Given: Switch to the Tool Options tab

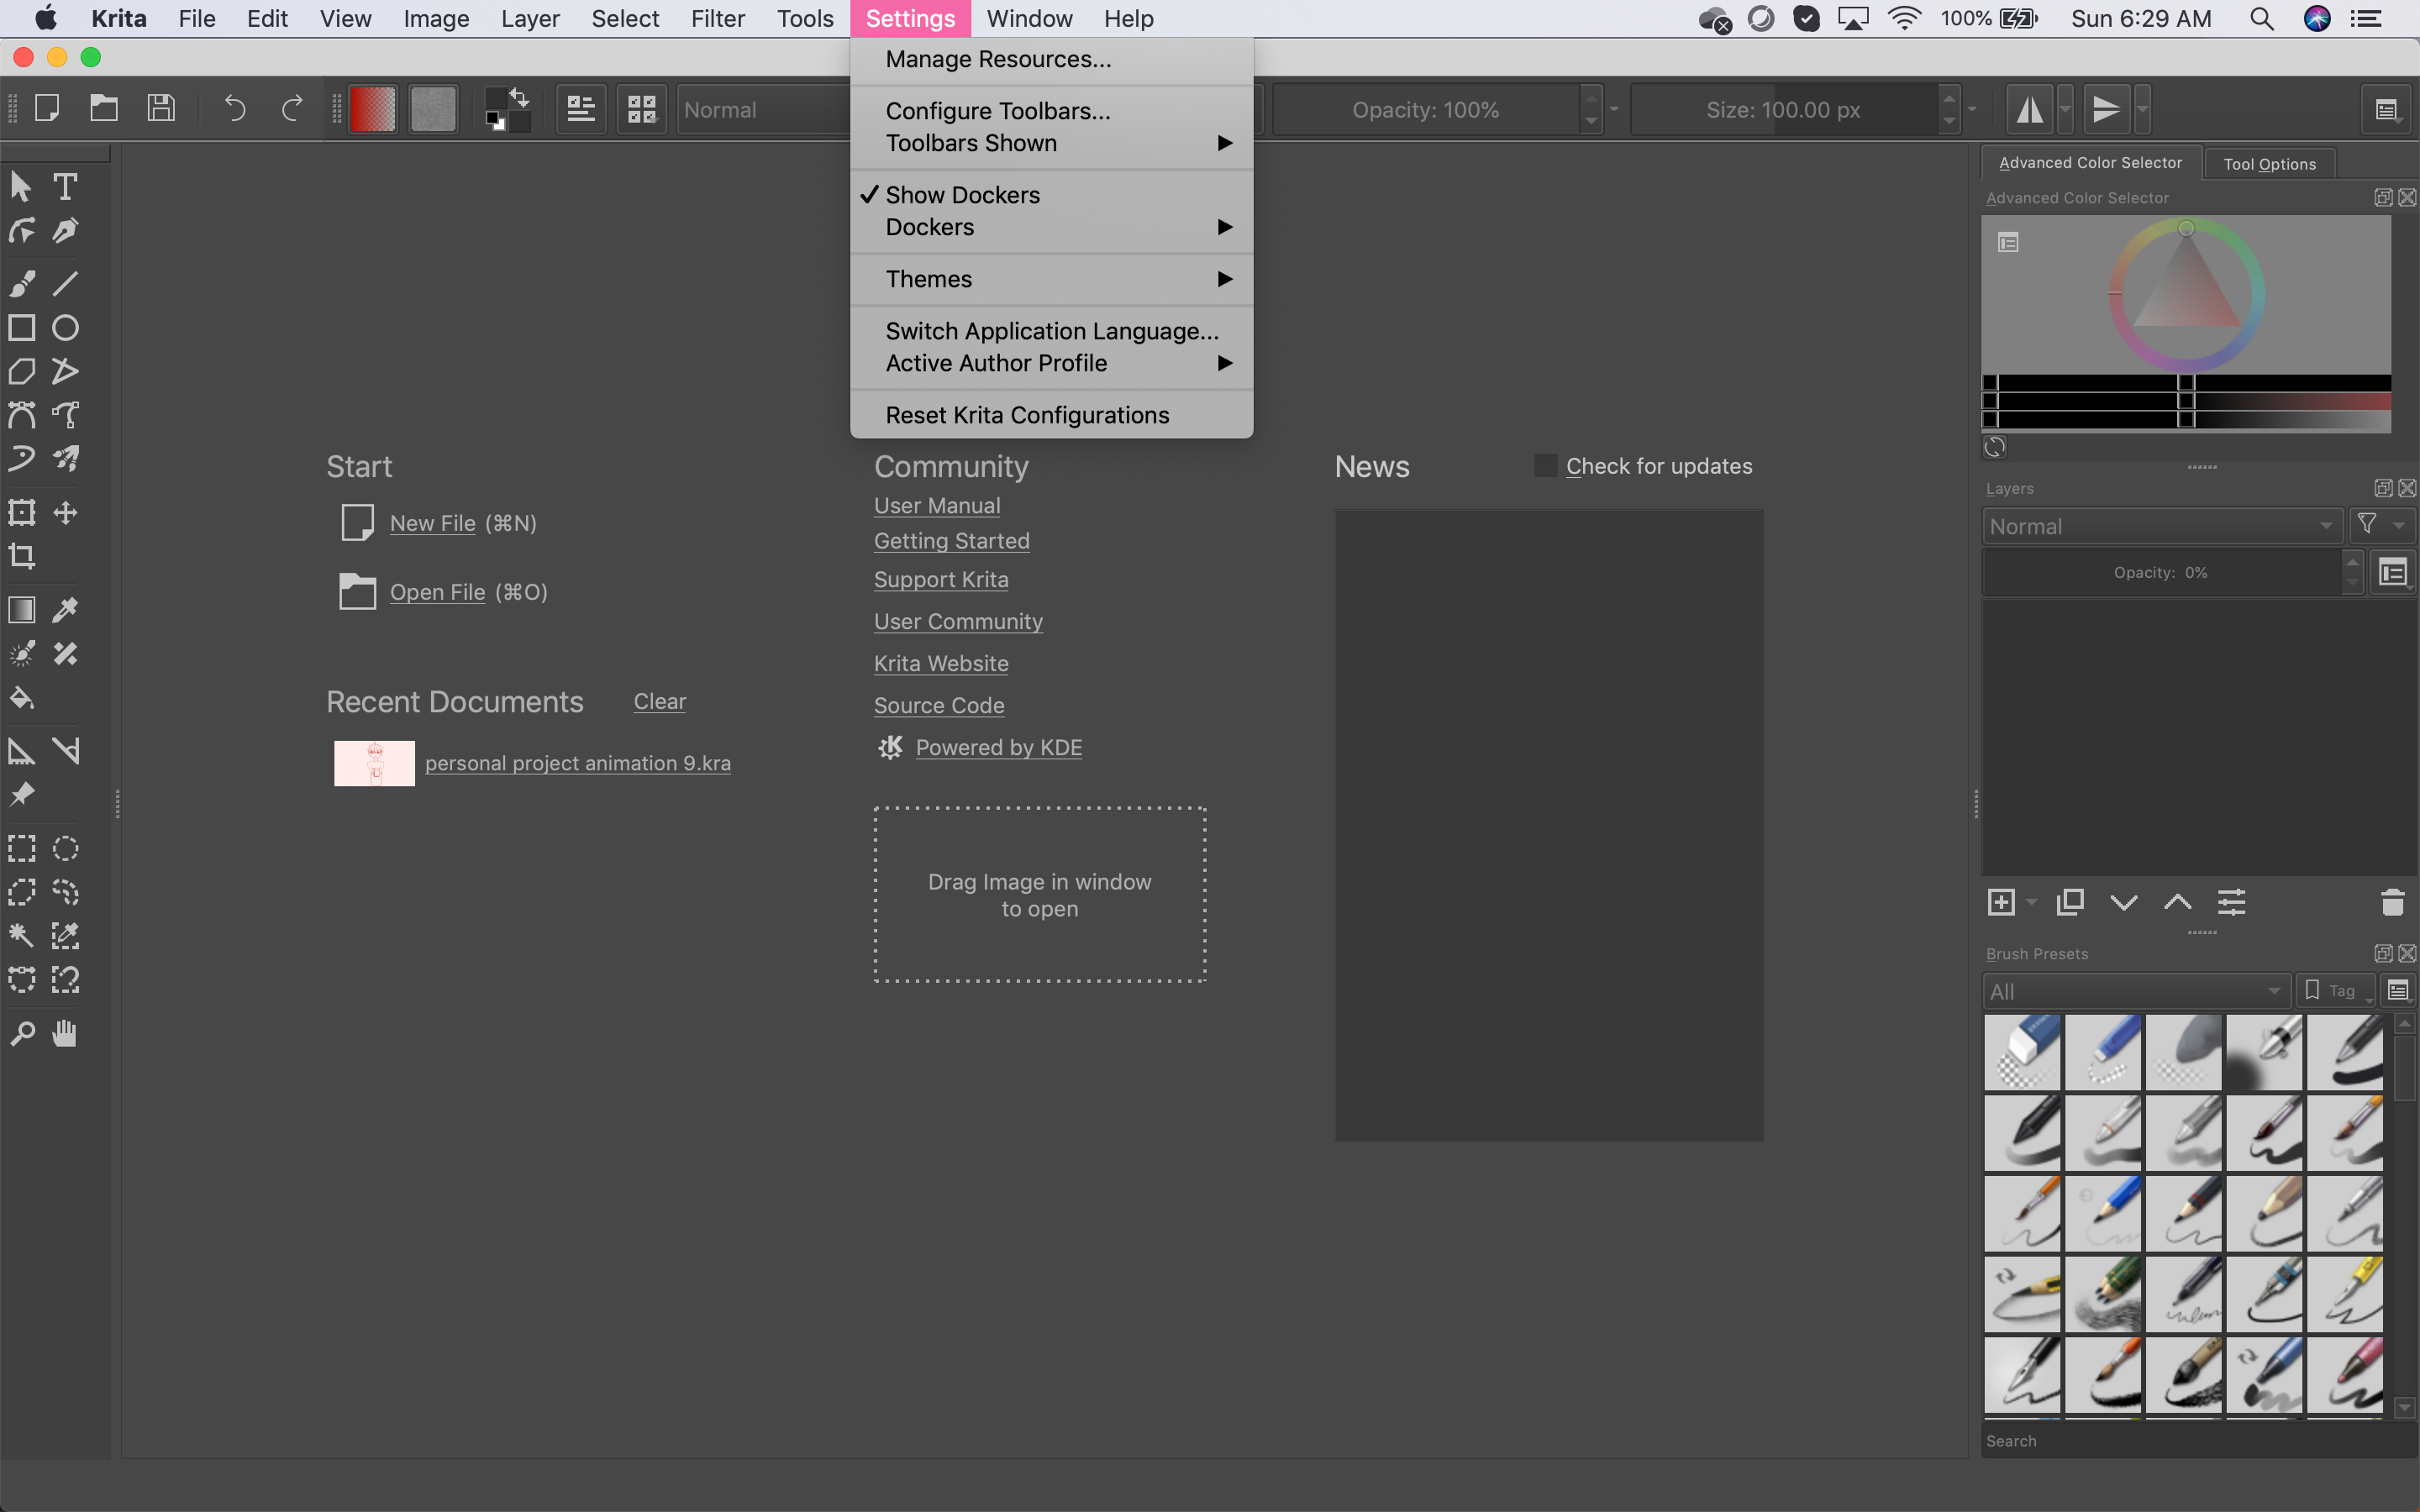Looking at the screenshot, I should 2269,164.
